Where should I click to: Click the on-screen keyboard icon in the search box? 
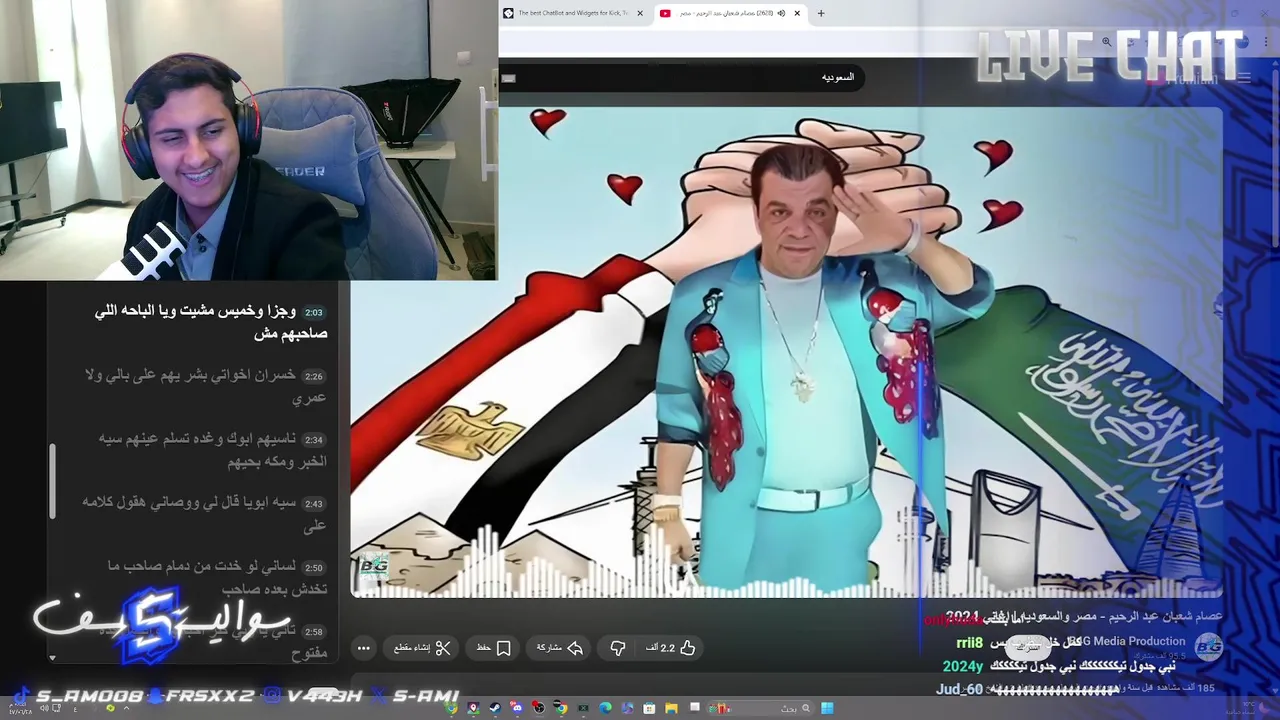click(x=508, y=77)
